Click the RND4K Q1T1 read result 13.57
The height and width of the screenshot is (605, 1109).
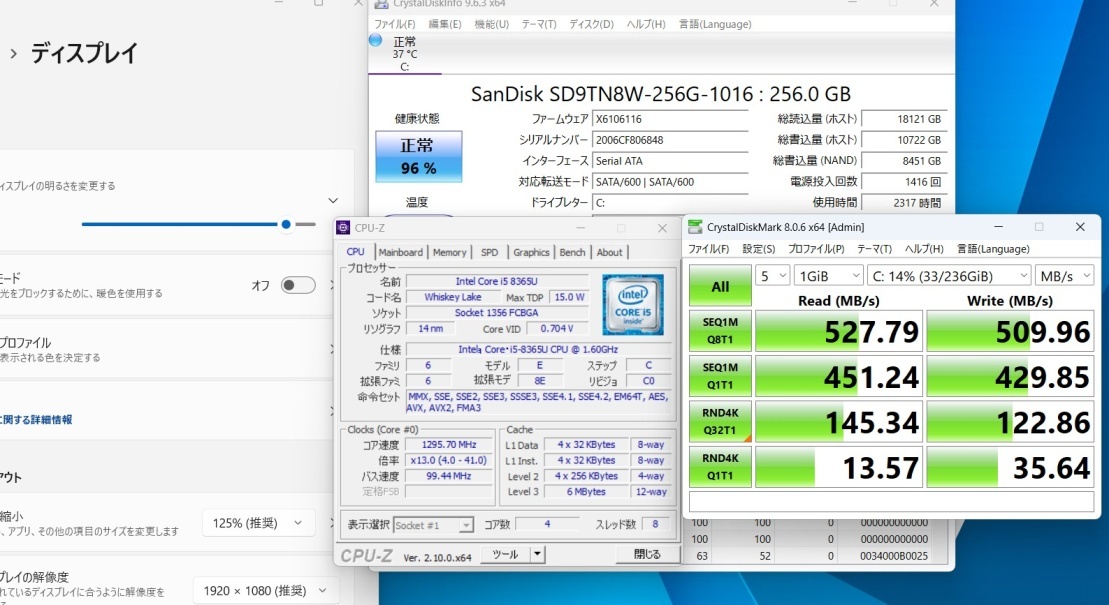(x=839, y=466)
